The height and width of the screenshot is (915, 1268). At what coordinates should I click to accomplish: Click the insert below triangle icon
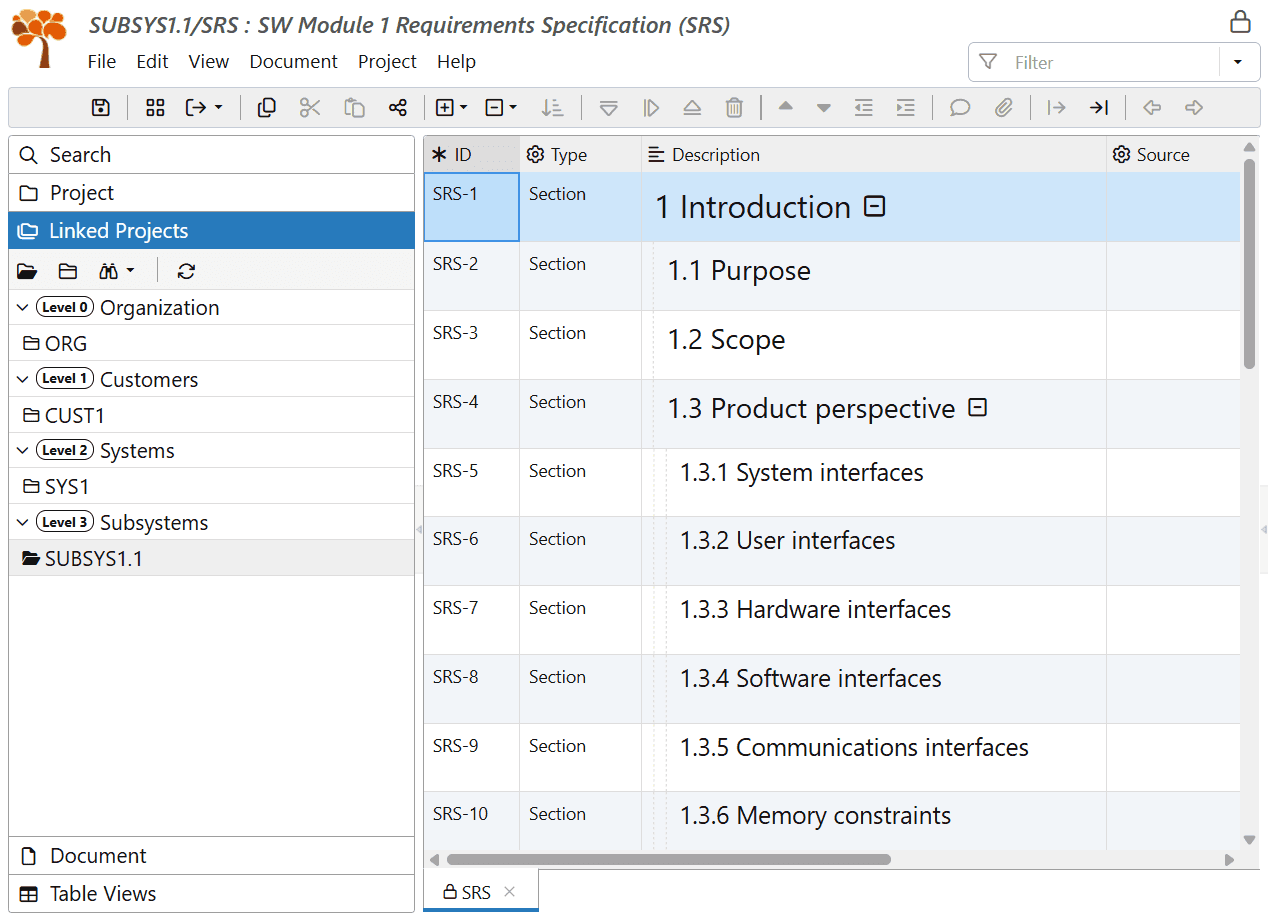[x=608, y=108]
